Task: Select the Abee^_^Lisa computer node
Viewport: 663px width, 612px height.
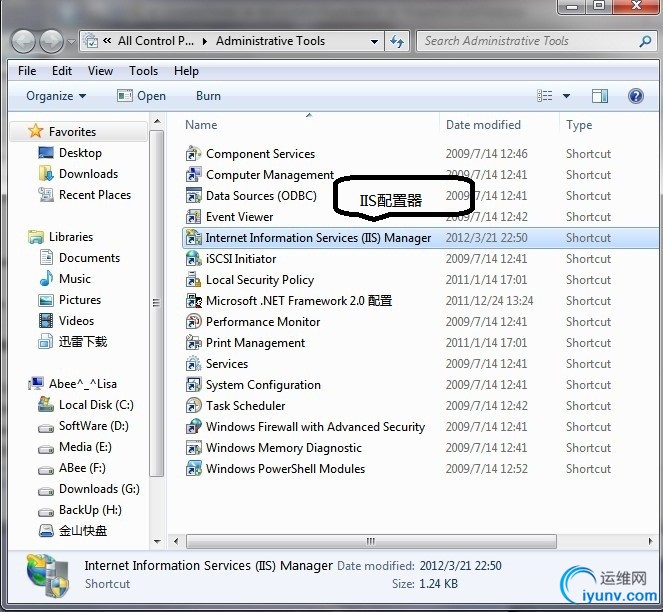Action: (82, 384)
